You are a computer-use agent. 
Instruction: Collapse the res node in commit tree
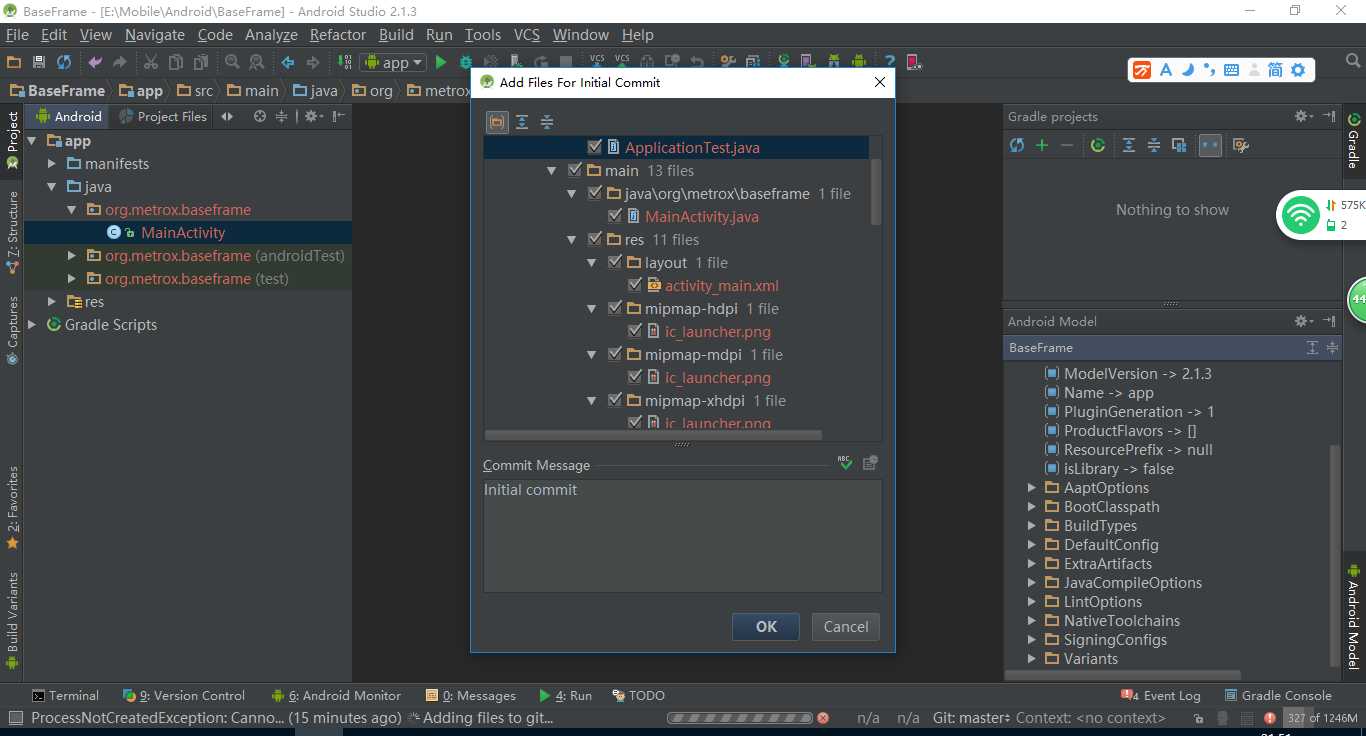571,240
